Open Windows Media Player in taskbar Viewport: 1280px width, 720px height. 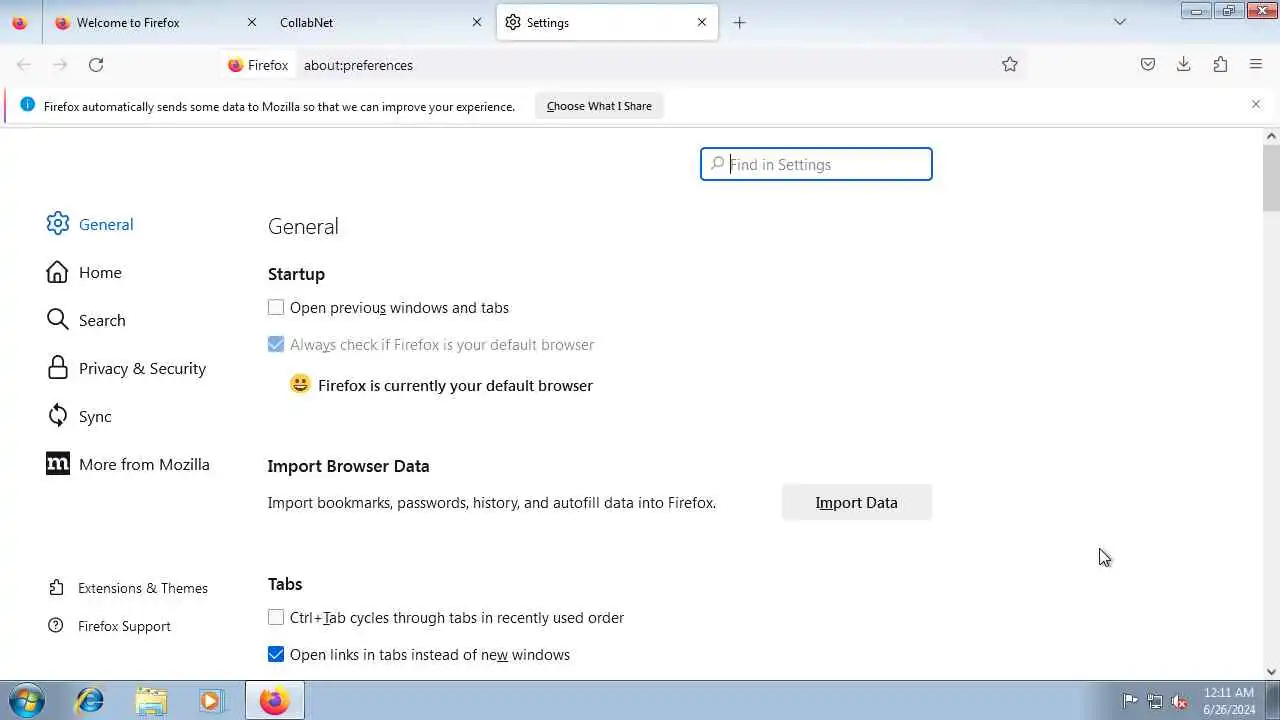(211, 701)
